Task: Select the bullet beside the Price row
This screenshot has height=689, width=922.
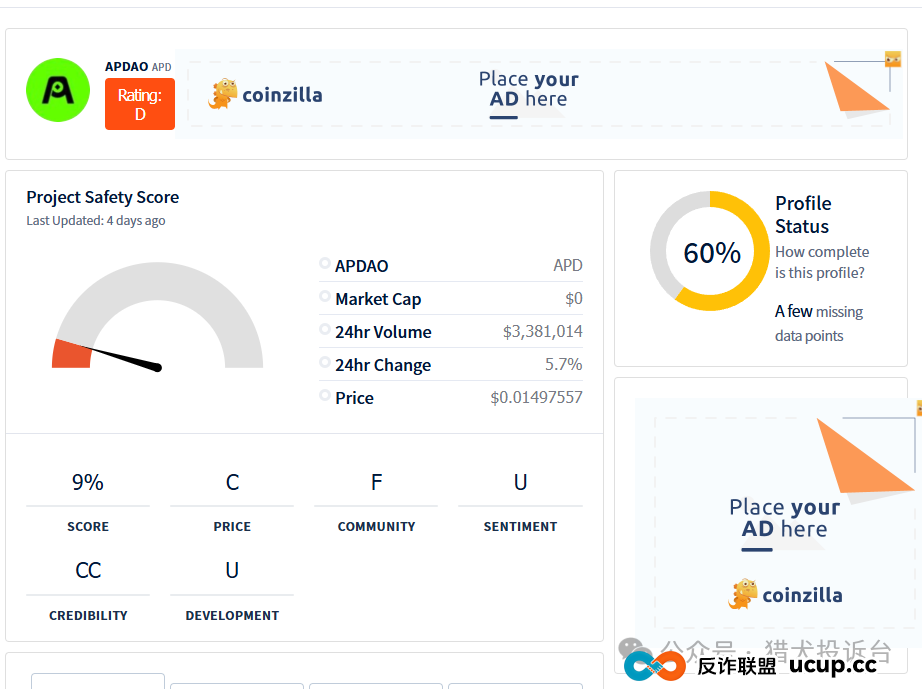Action: 325,395
